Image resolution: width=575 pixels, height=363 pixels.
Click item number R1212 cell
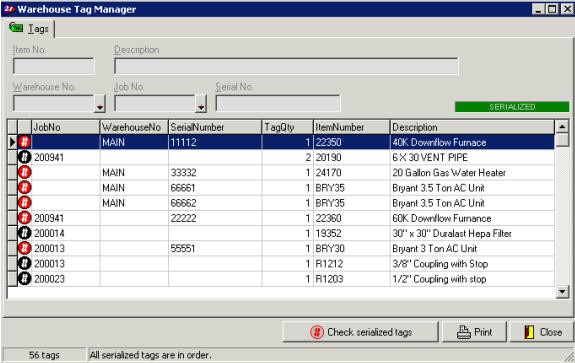(x=352, y=264)
